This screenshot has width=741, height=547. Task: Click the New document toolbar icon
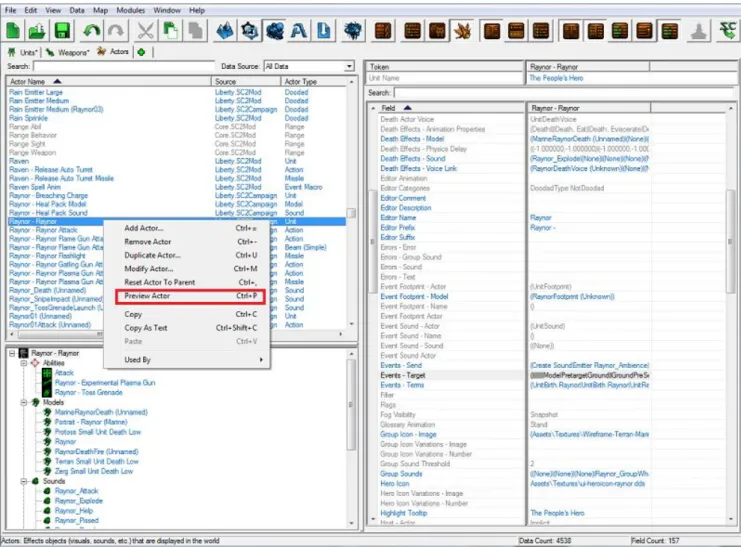pyautogui.click(x=14, y=31)
